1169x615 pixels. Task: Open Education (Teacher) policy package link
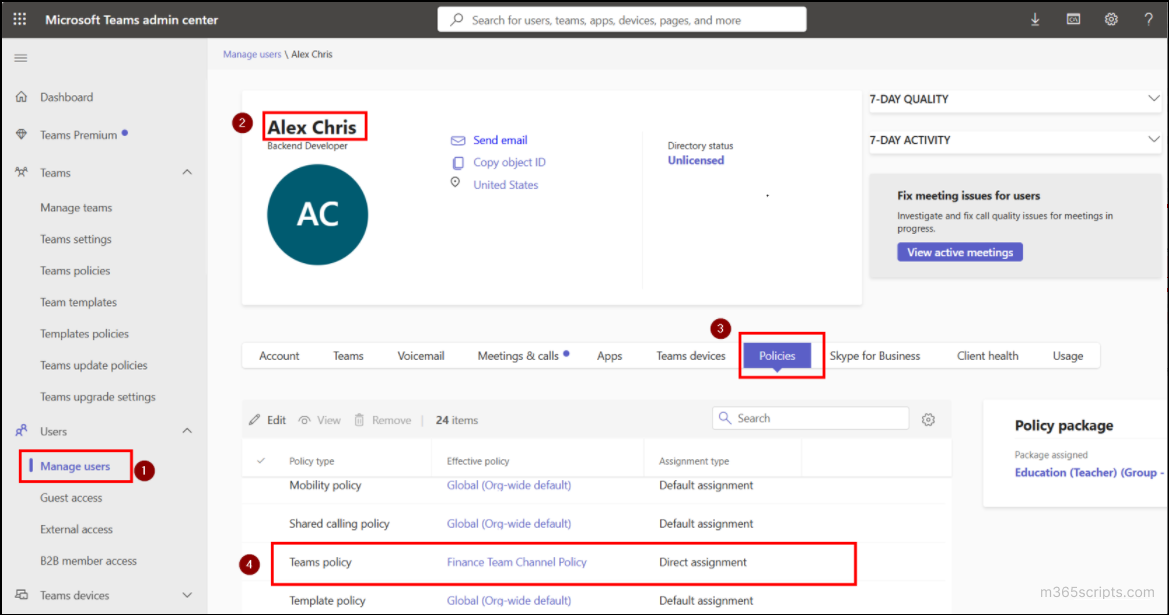click(1088, 473)
